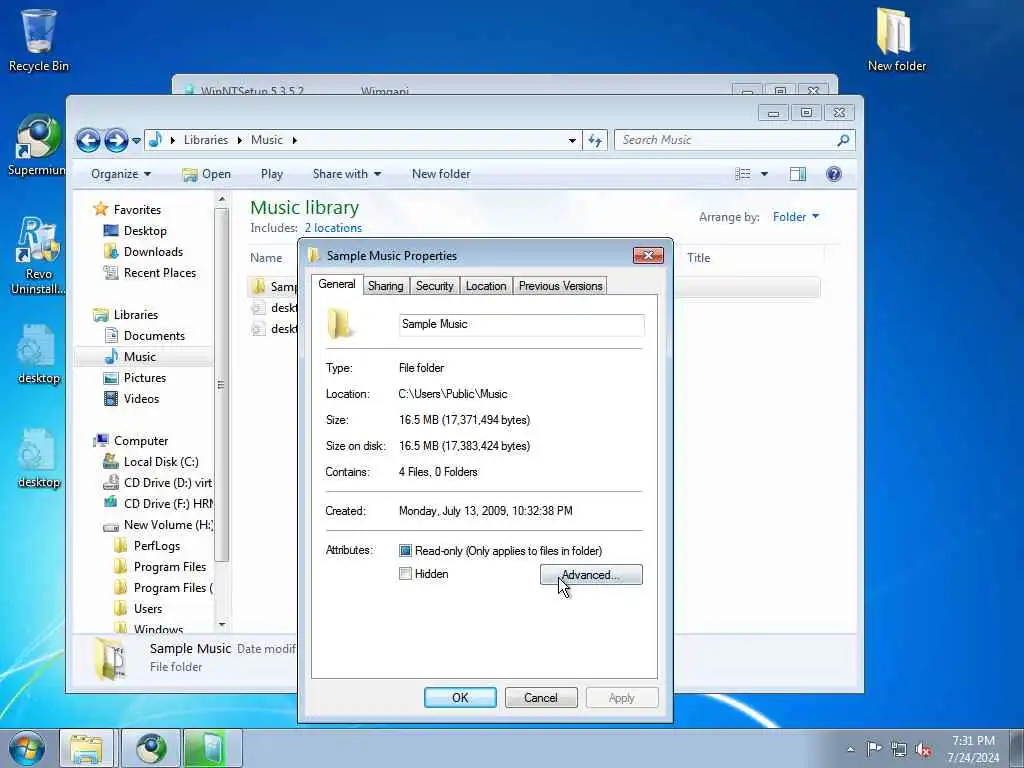Toggle the Read-only attribute checkbox

click(x=406, y=551)
